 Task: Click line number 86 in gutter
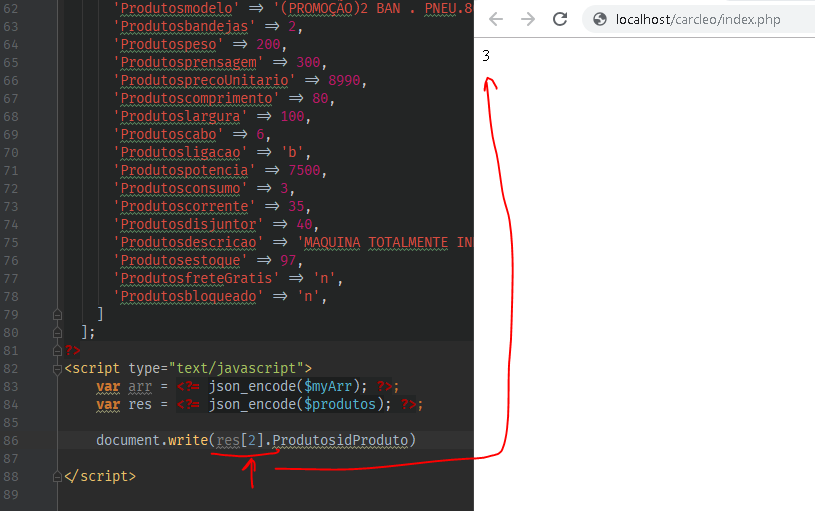click(11, 441)
